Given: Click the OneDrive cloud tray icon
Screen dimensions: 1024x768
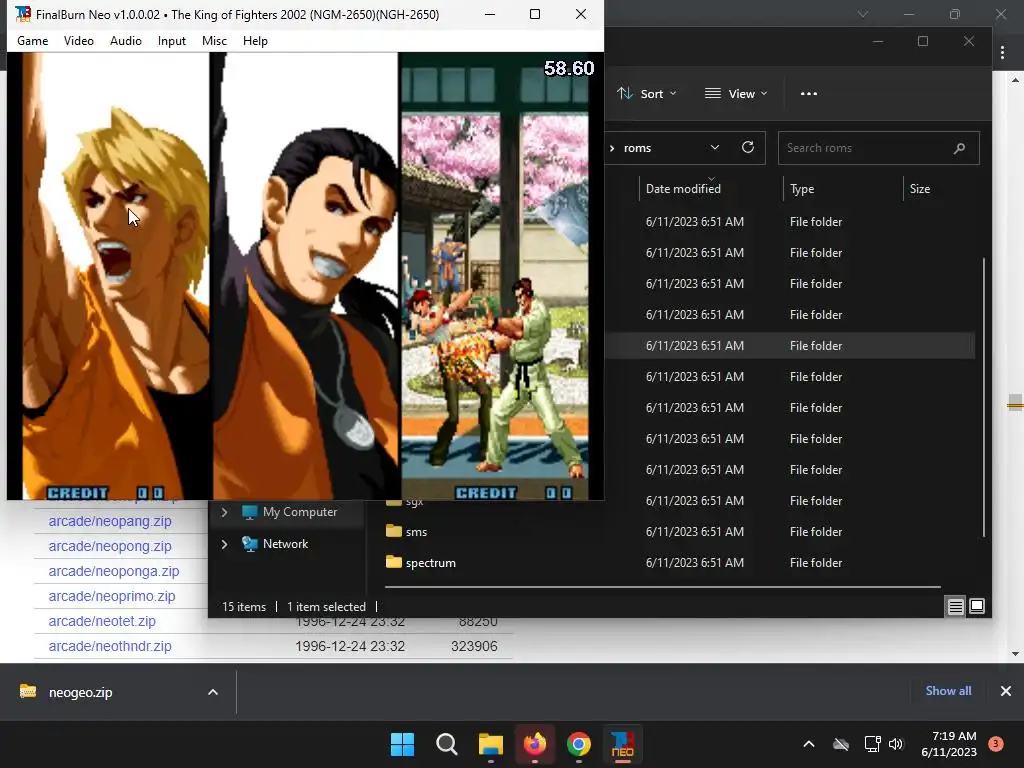Looking at the screenshot, I should [x=841, y=744].
